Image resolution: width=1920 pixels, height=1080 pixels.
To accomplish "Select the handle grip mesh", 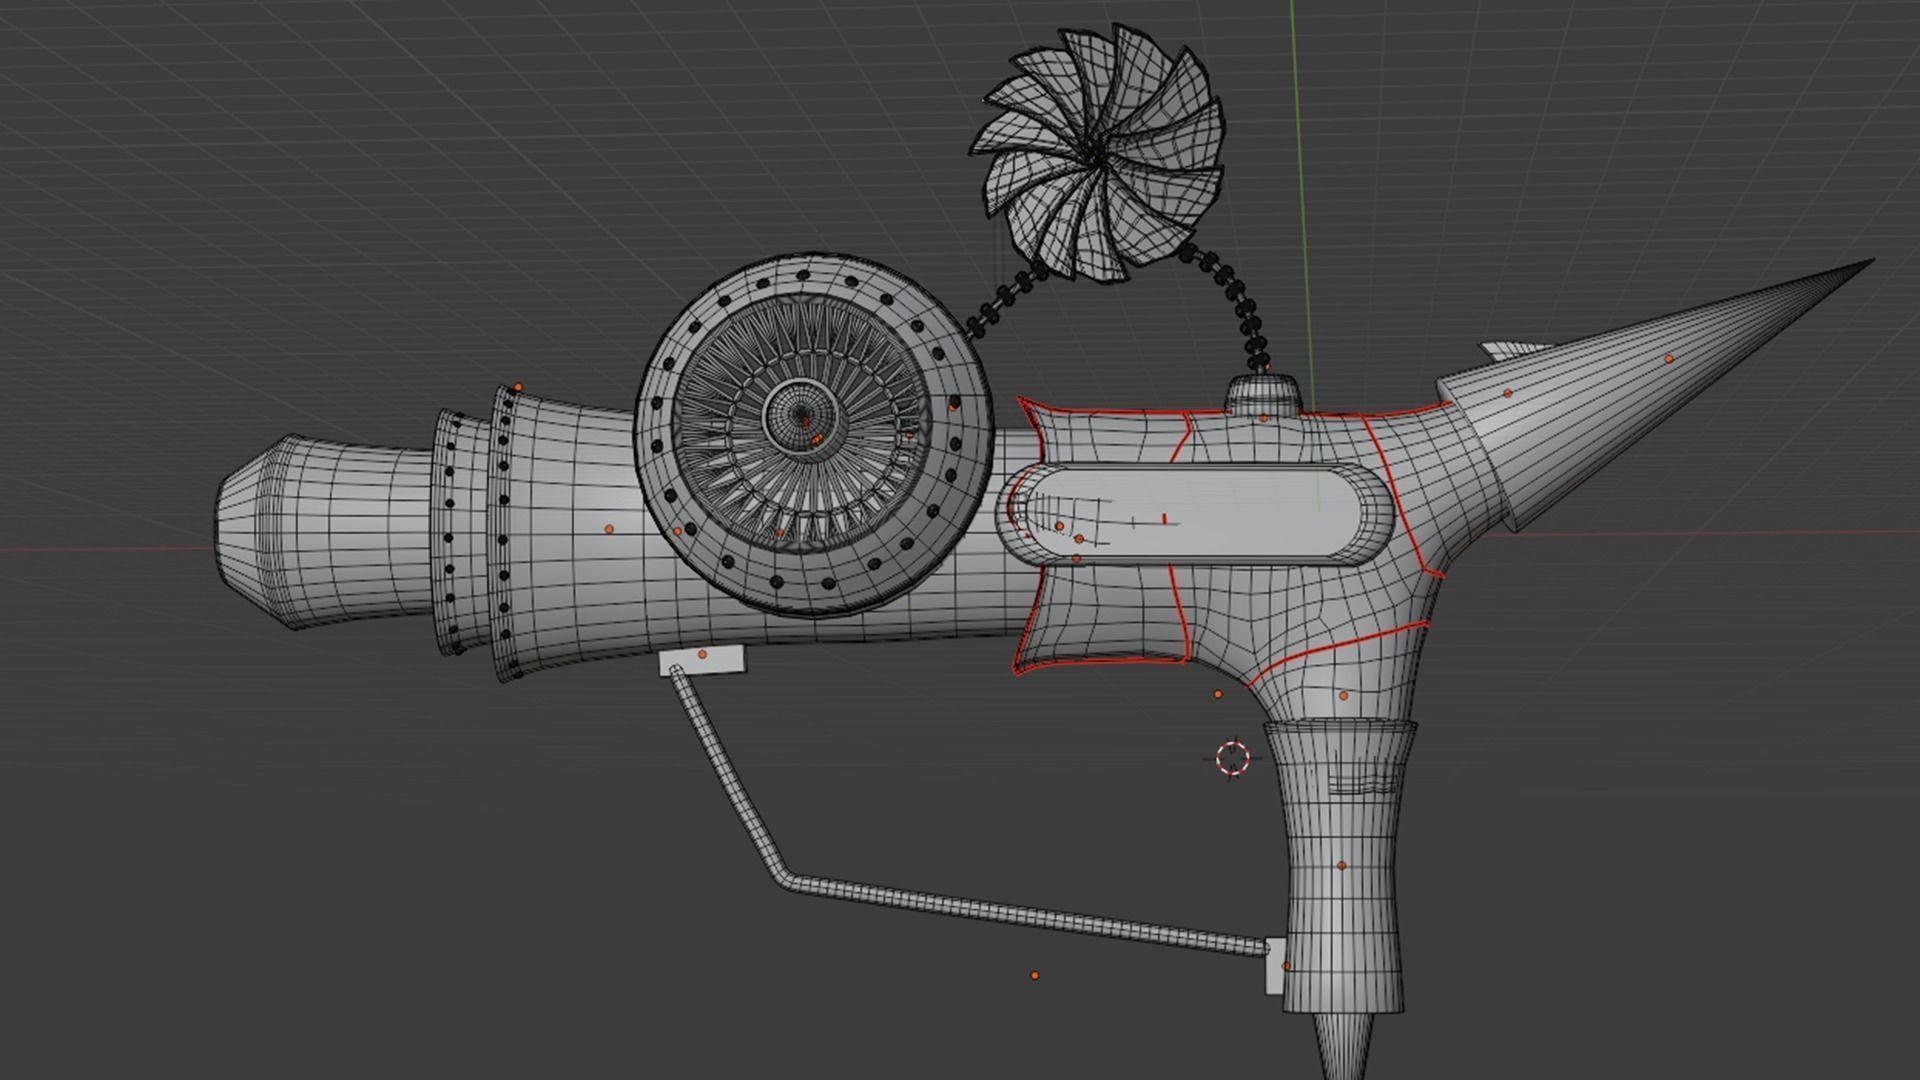I will [x=1340, y=865].
